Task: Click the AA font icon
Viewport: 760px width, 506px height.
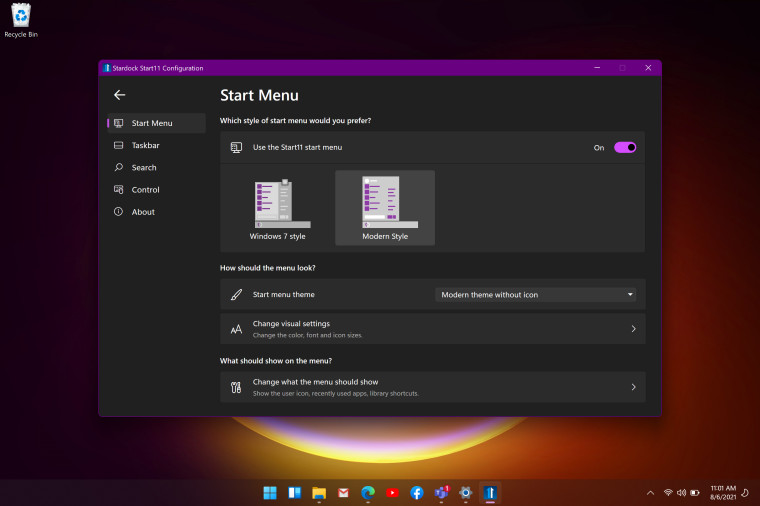Action: (236, 330)
